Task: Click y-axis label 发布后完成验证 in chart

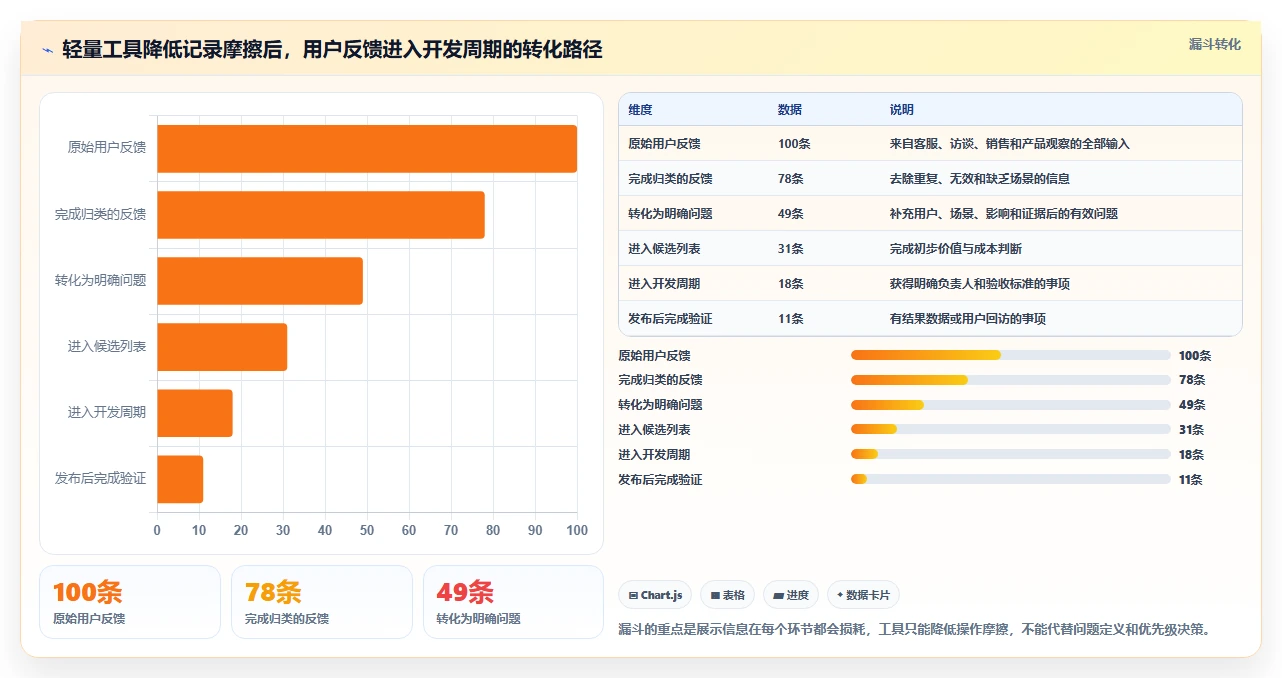Action: click(x=101, y=479)
